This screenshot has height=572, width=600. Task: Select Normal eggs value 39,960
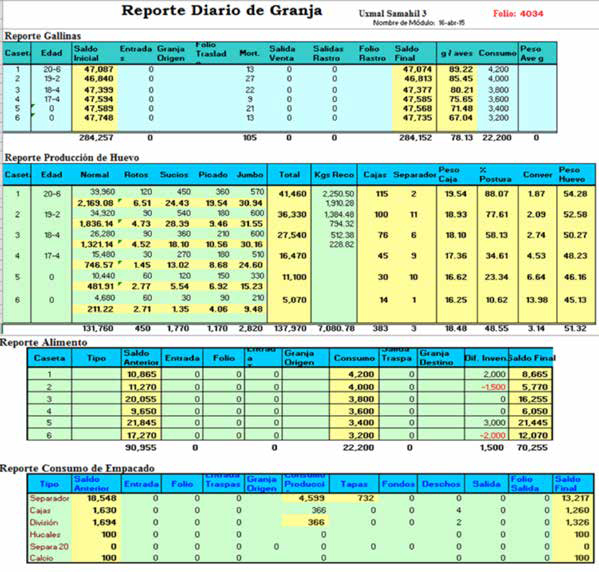click(x=103, y=191)
